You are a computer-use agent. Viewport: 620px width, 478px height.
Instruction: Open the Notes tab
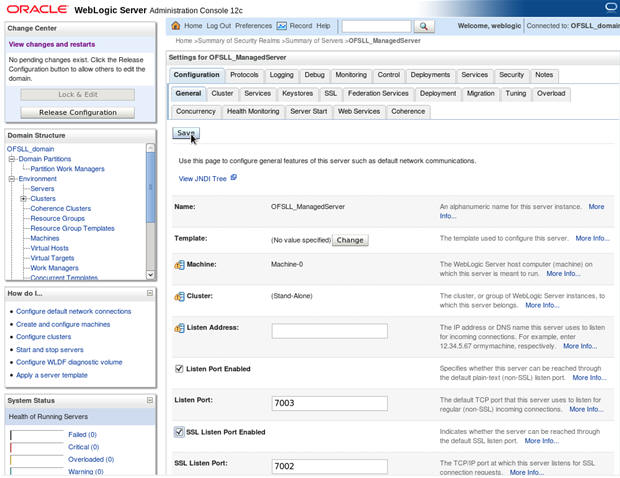coord(544,75)
